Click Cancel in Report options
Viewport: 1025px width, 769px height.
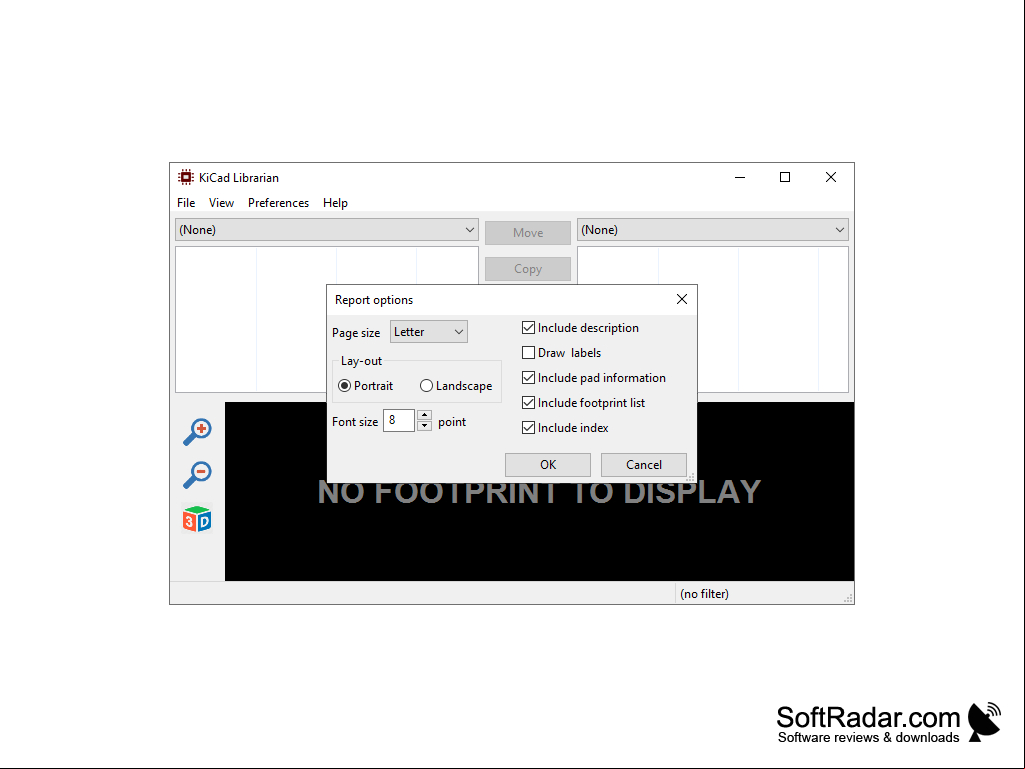click(x=644, y=465)
